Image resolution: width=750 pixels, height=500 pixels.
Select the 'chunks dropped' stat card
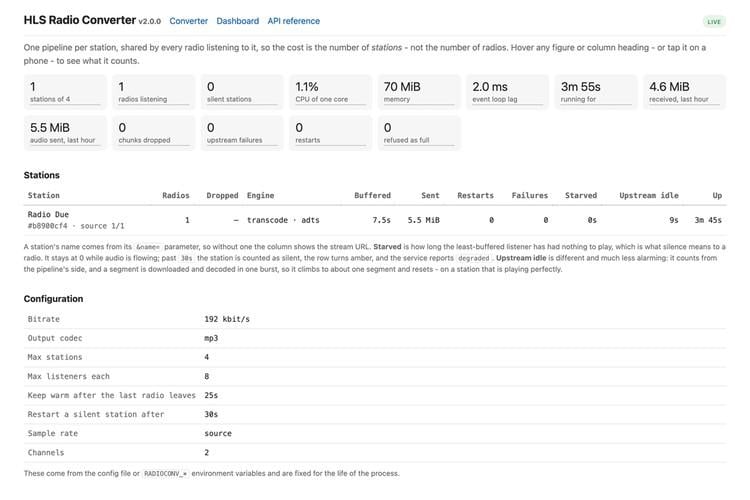coord(154,133)
